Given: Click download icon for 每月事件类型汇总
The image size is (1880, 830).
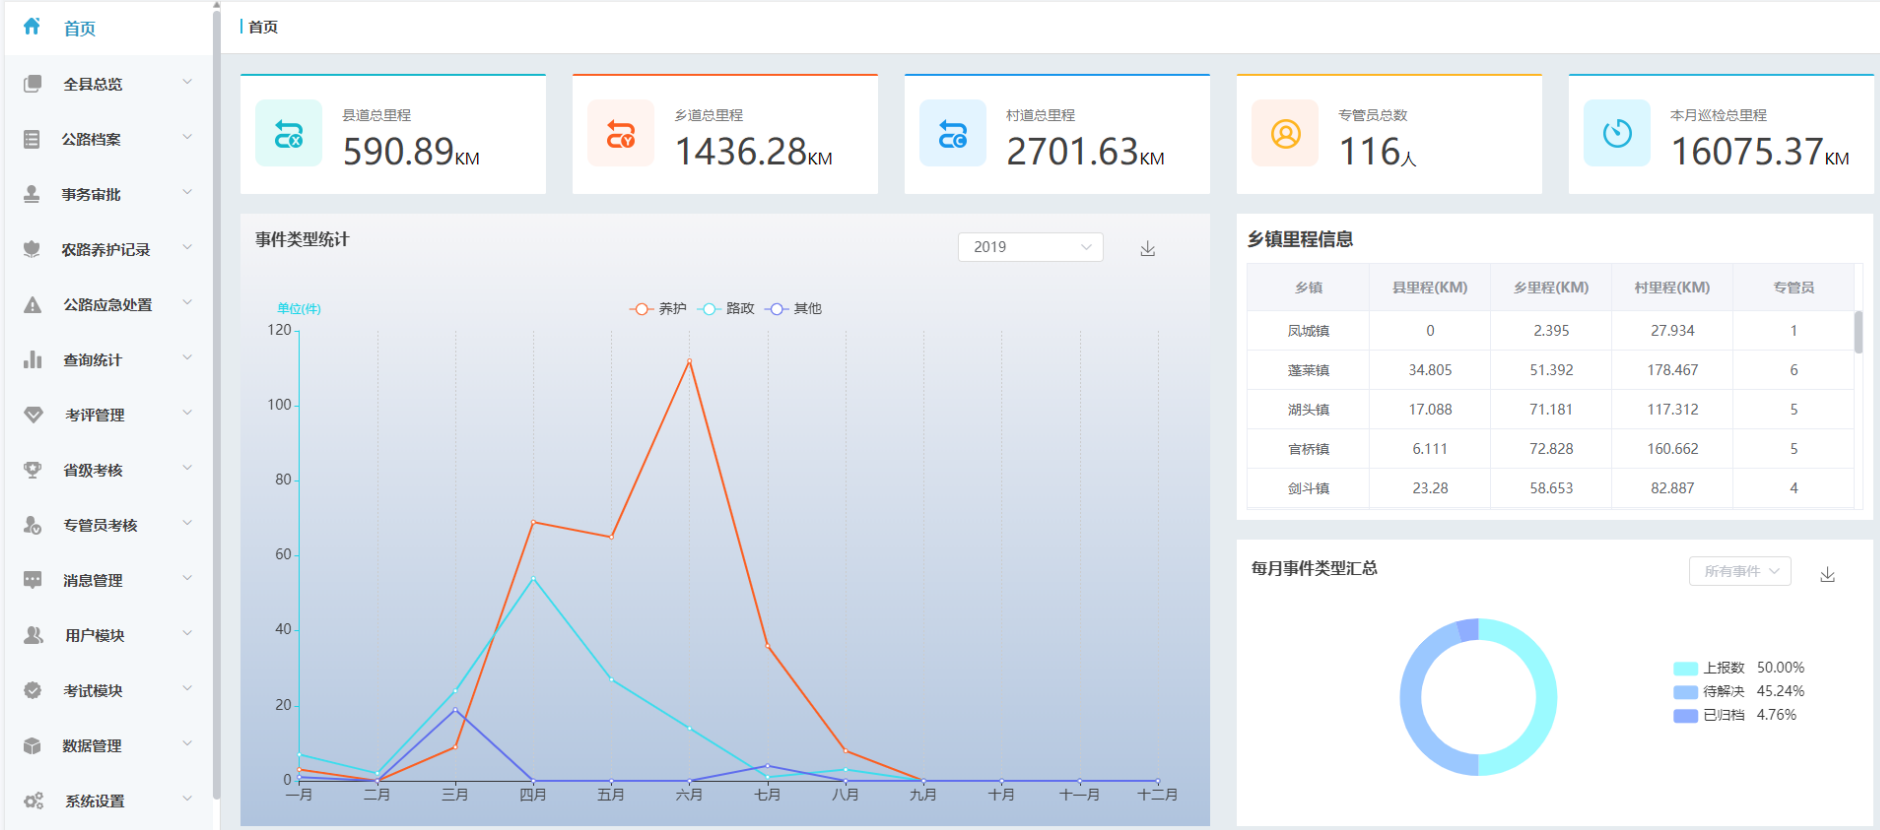Looking at the screenshot, I should click(x=1827, y=574).
